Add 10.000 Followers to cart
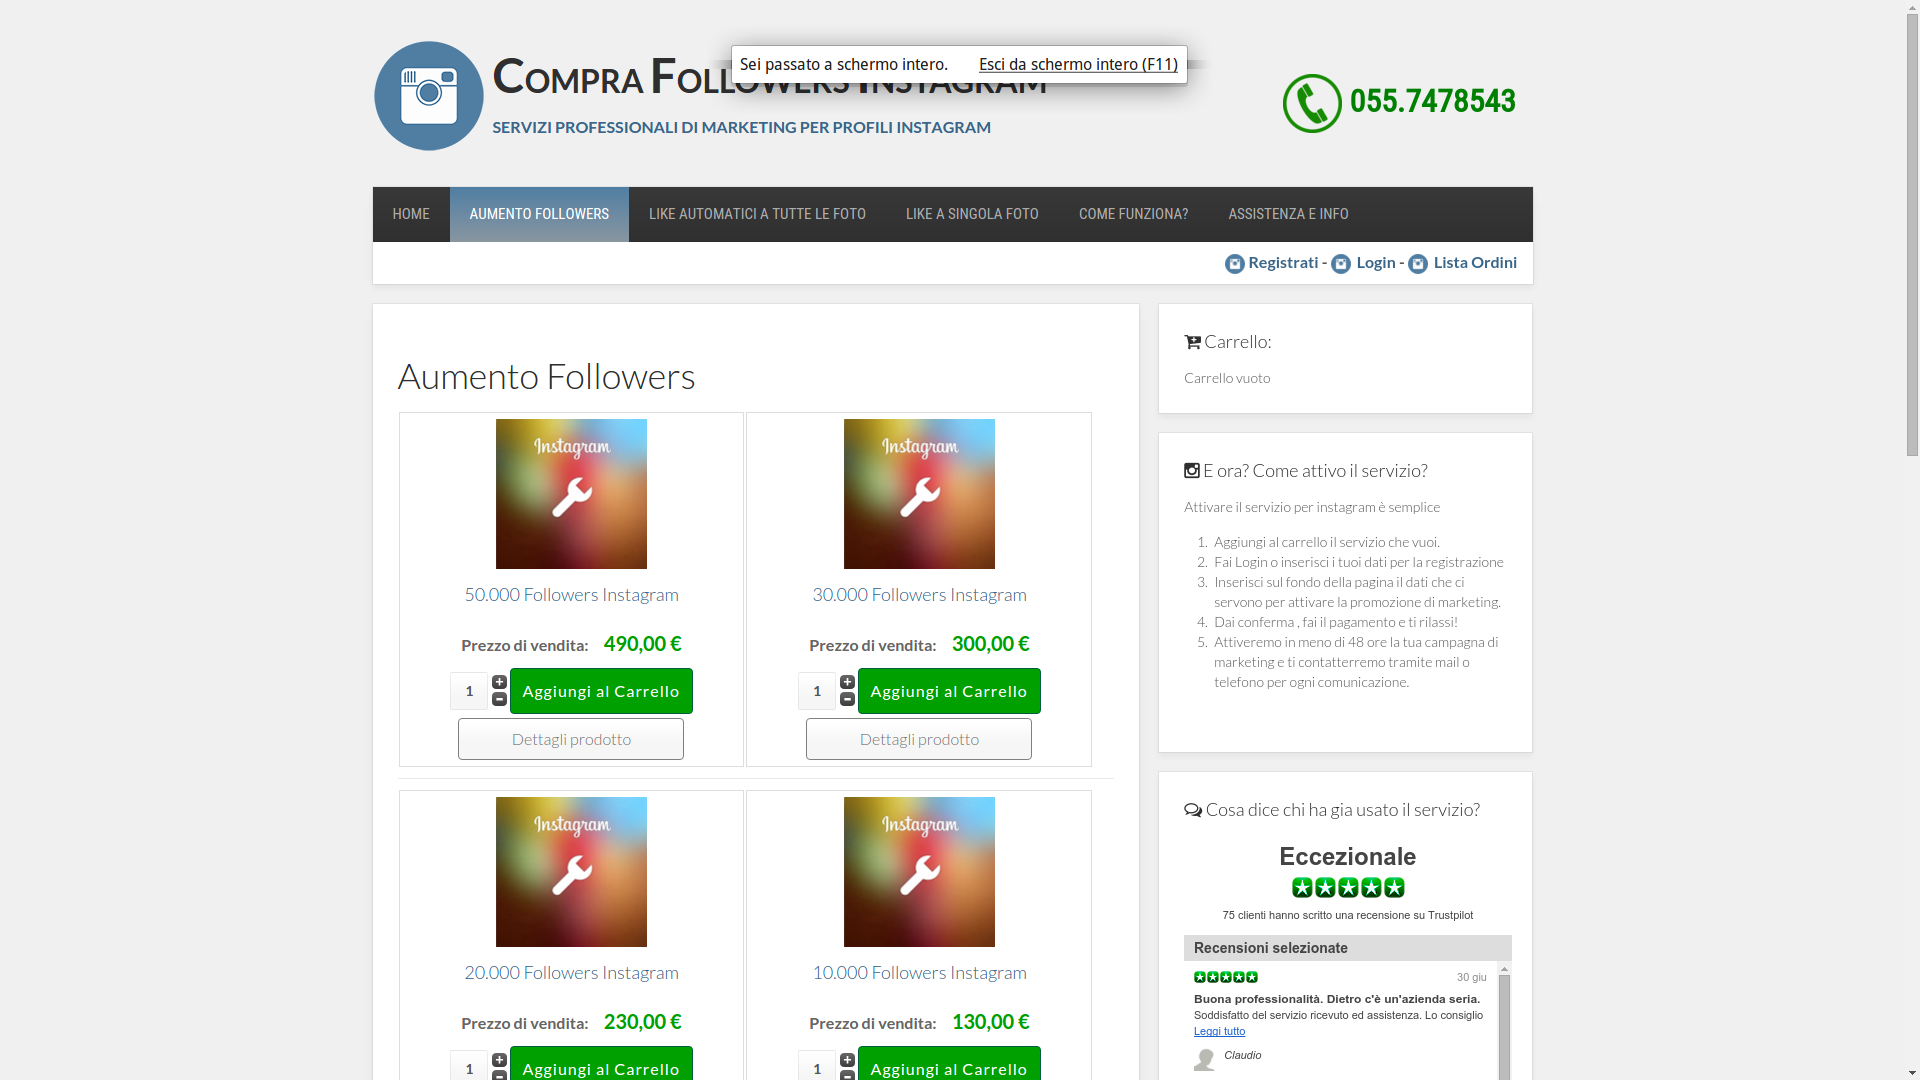1920x1080 pixels. point(949,1064)
